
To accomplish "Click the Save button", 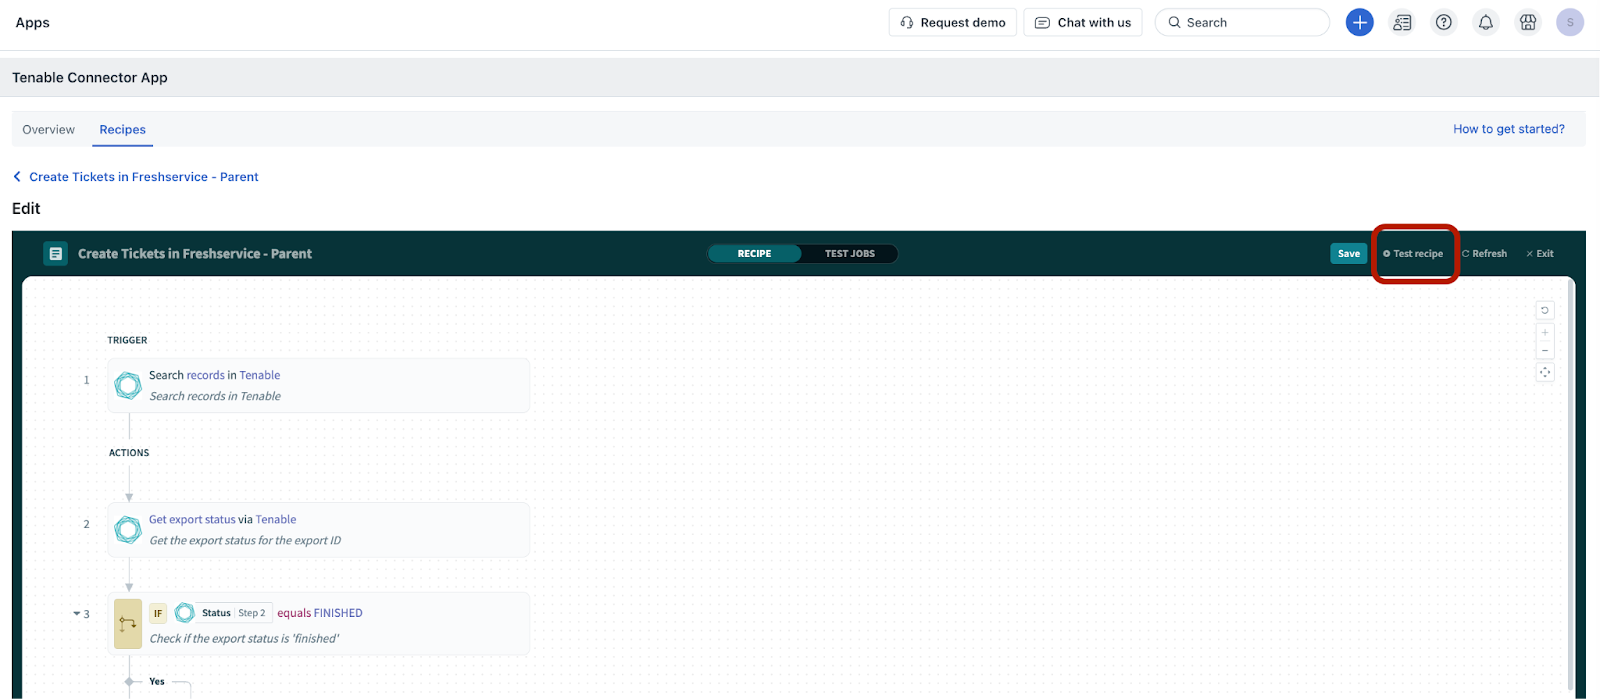I will [x=1349, y=254].
